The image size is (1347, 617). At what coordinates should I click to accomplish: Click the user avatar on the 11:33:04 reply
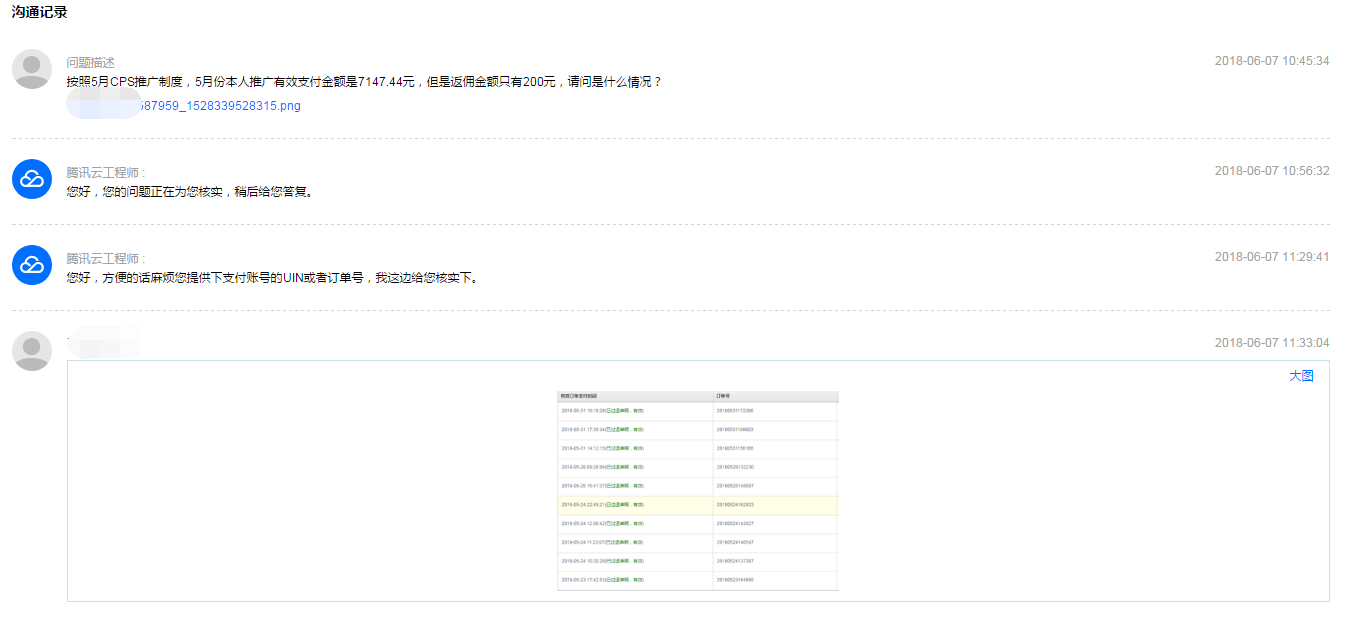[32, 351]
